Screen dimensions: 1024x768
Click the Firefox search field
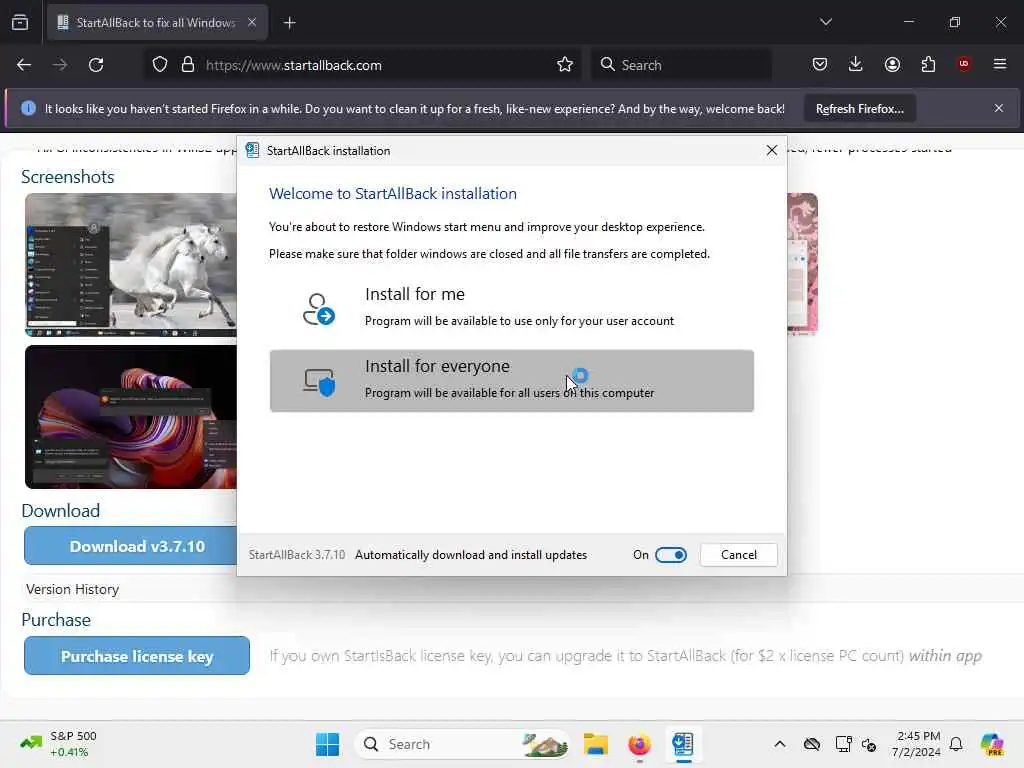click(681, 65)
